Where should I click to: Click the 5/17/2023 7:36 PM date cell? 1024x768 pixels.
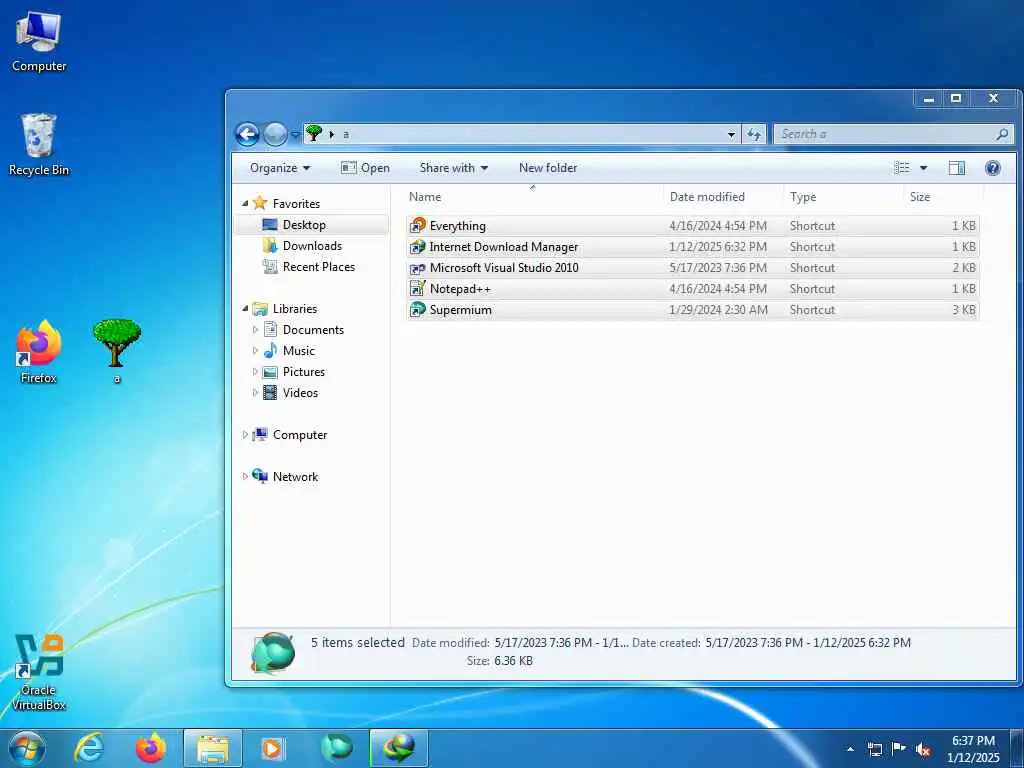(718, 268)
